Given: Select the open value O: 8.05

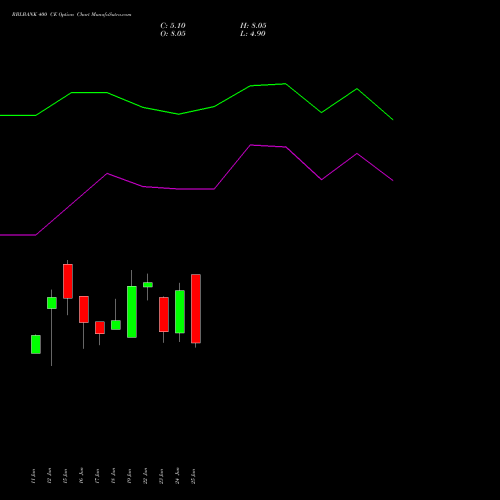Looking at the screenshot, I should coord(173,34).
